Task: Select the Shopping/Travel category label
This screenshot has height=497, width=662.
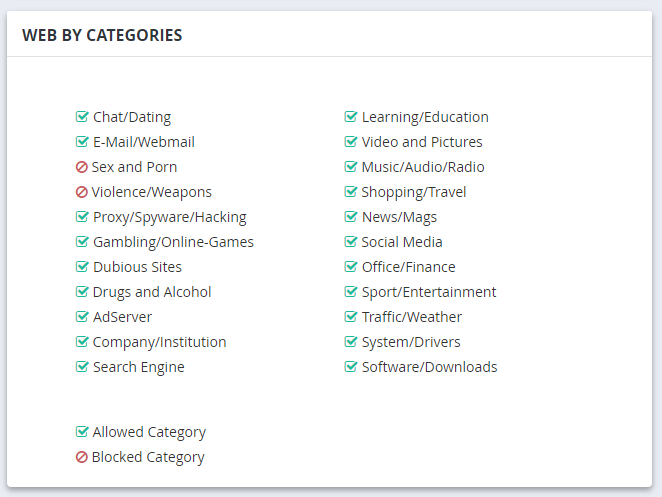Action: click(414, 192)
